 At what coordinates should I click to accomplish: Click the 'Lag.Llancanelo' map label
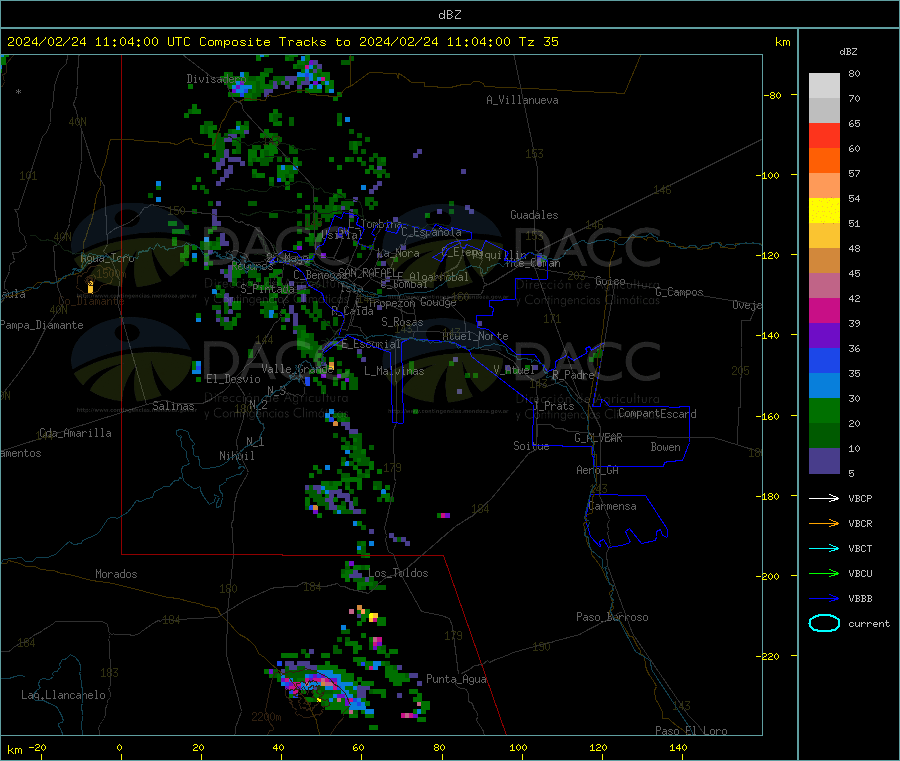pos(64,695)
